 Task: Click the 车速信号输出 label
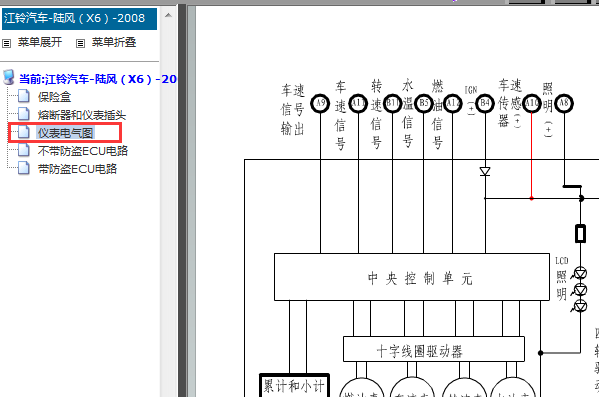[293, 110]
